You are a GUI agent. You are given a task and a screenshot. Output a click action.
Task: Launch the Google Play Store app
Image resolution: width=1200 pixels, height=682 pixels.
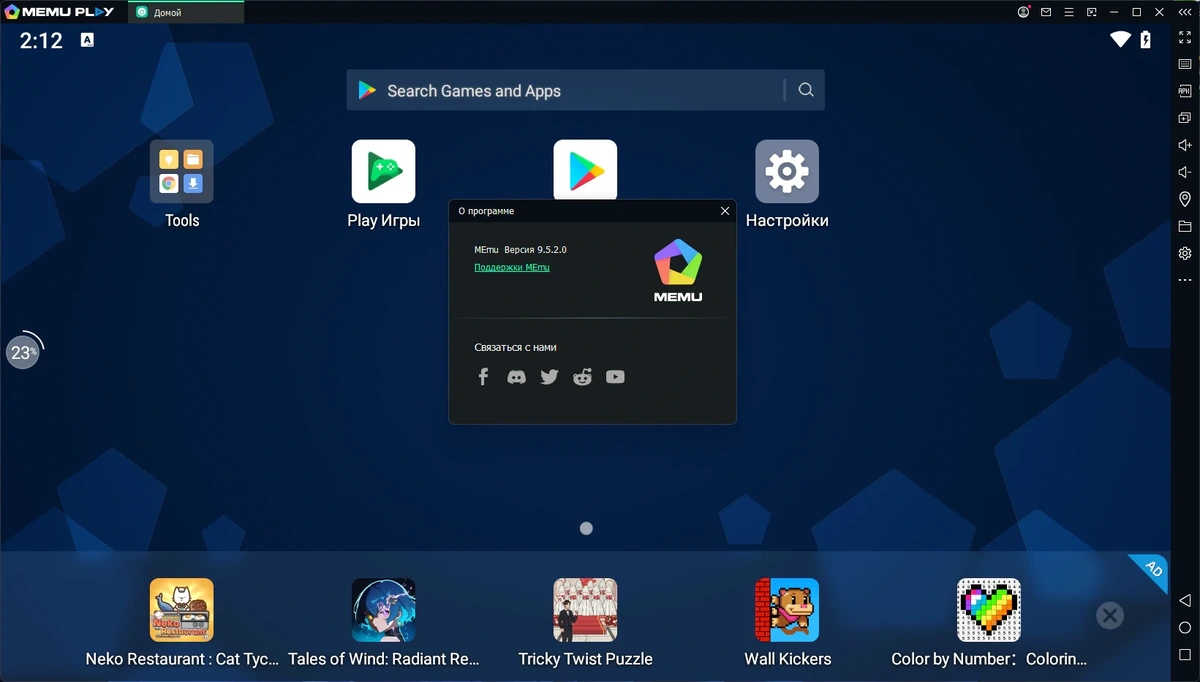[585, 170]
